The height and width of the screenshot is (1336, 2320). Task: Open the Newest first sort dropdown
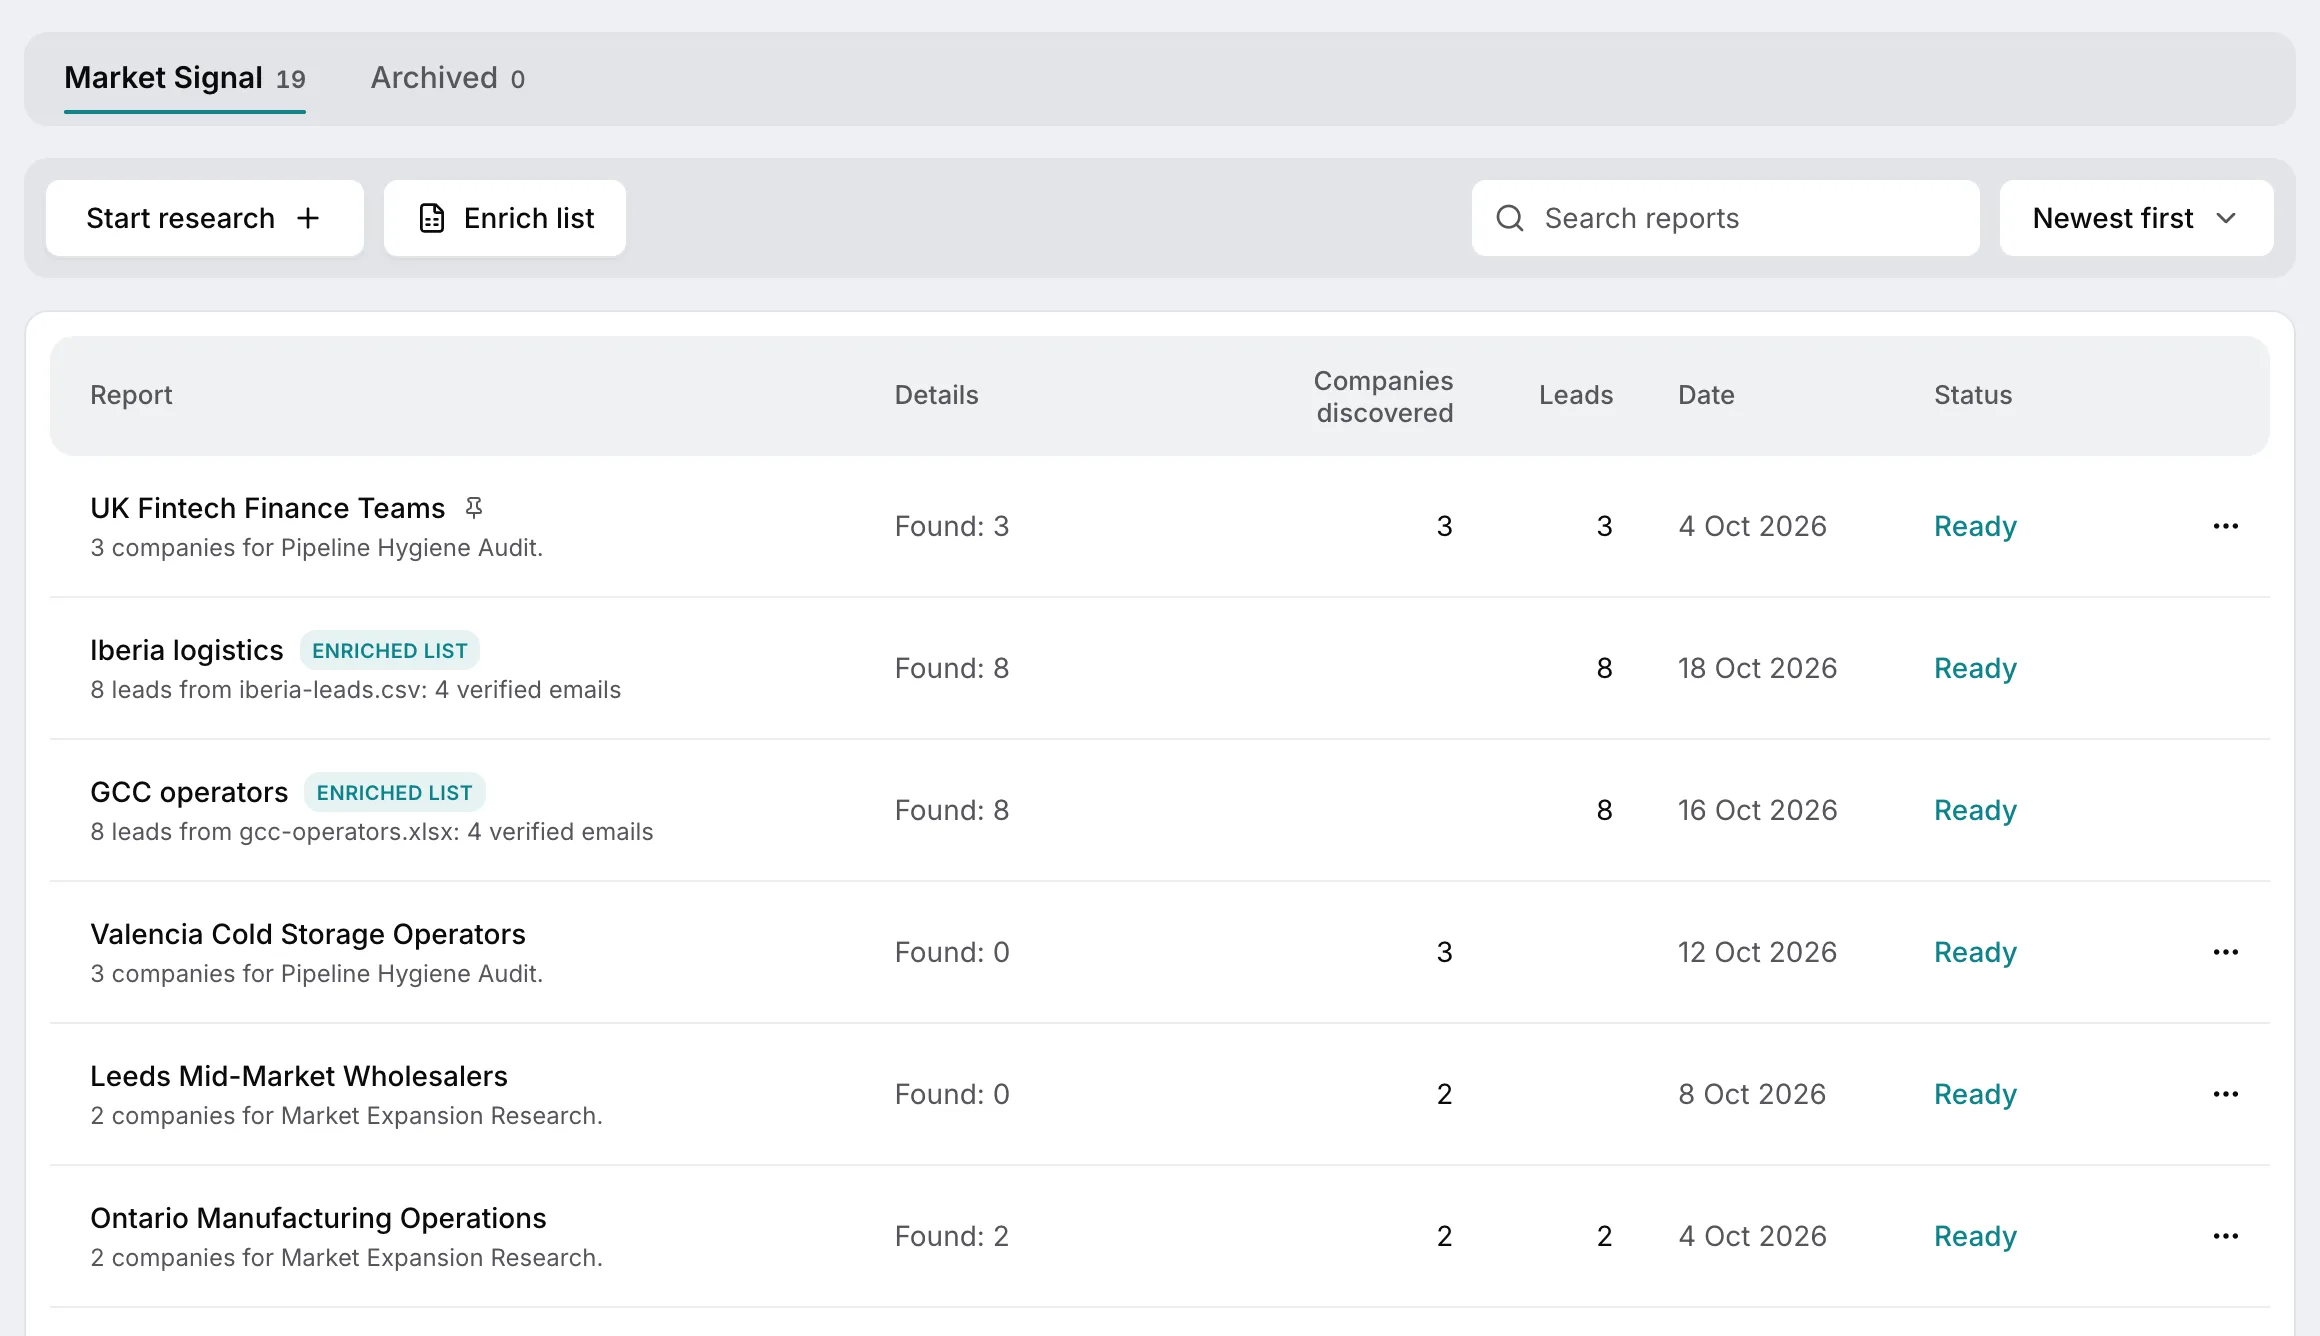click(2136, 218)
